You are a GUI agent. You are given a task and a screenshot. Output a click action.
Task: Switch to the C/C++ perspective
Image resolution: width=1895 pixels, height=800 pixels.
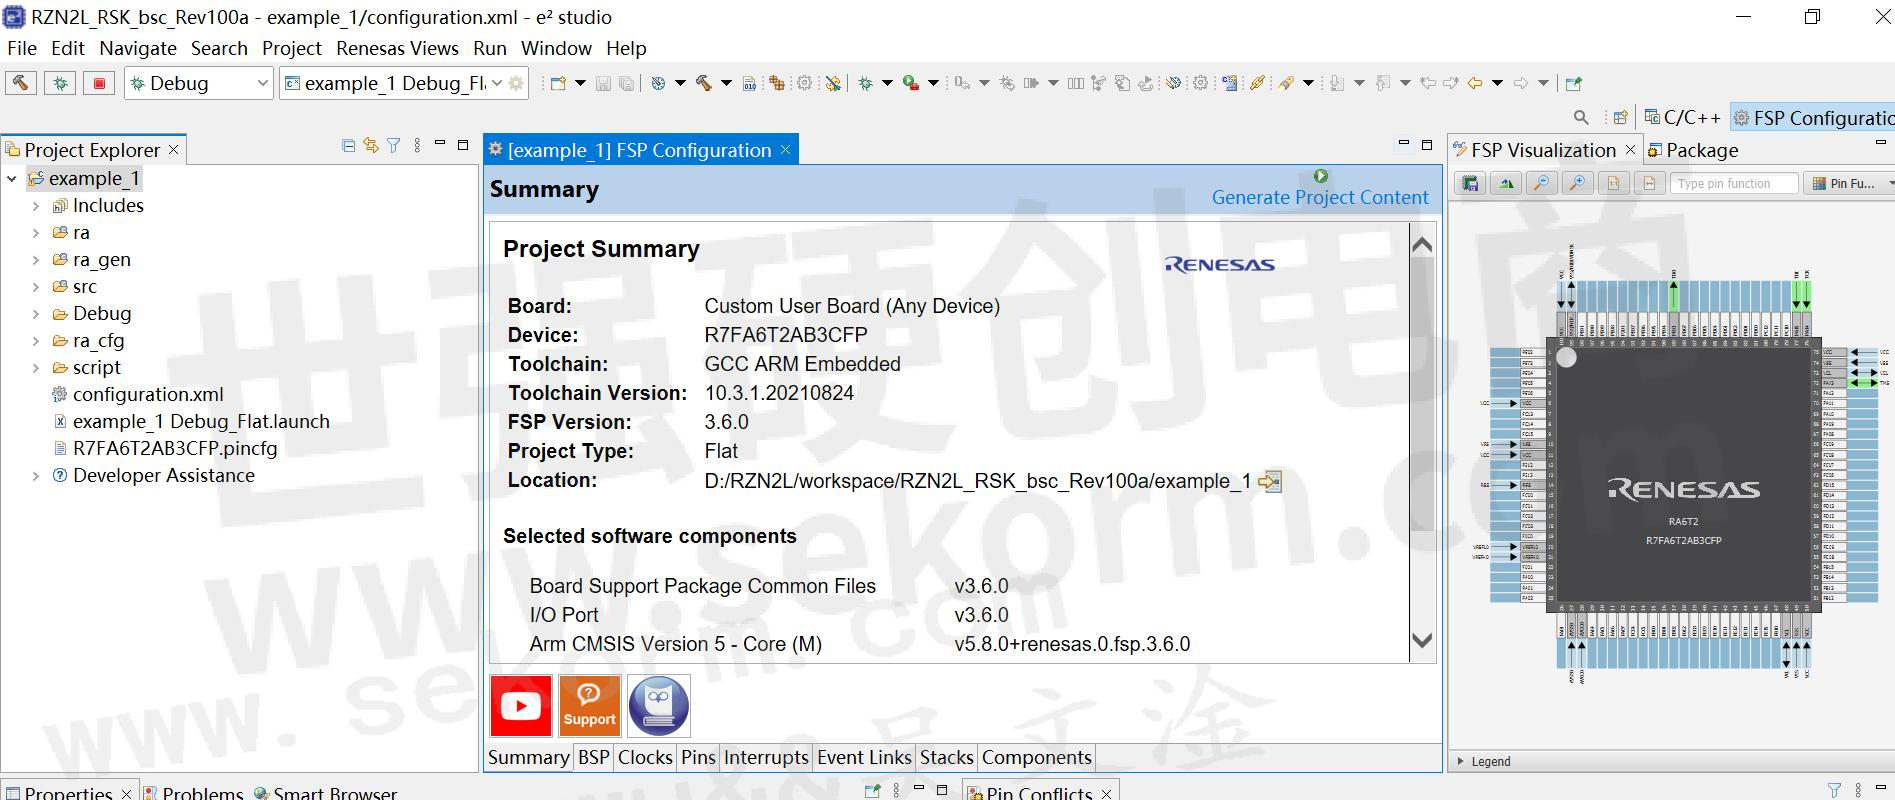[1683, 118]
